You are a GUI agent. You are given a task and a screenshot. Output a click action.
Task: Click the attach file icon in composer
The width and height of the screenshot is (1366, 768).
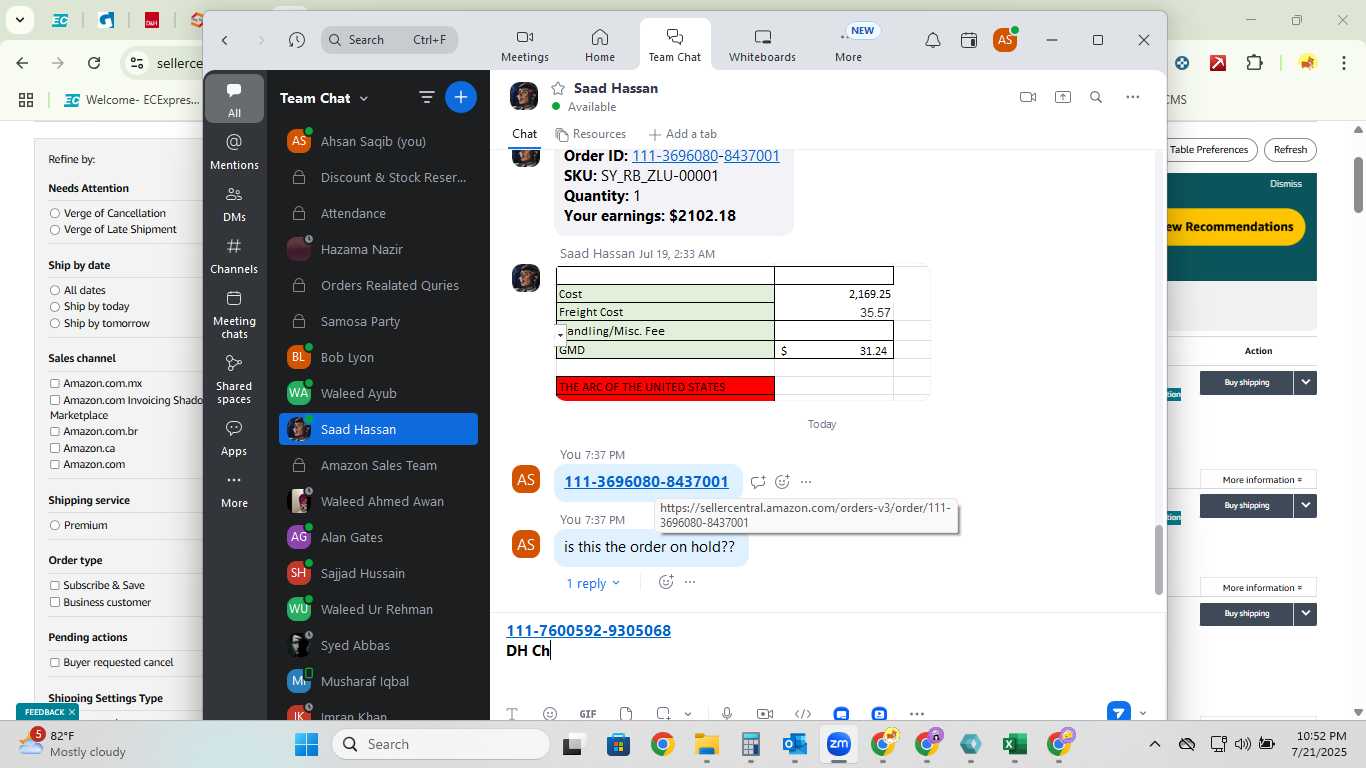[626, 714]
